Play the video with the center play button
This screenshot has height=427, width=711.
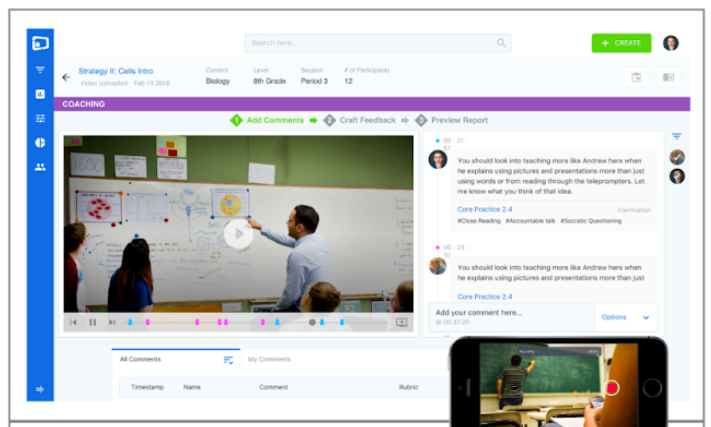238,234
